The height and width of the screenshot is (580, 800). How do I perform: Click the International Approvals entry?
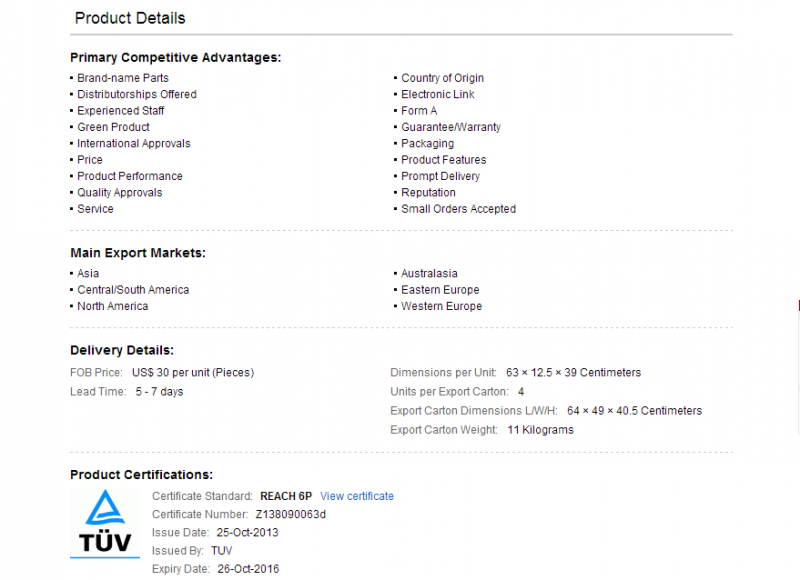click(134, 143)
